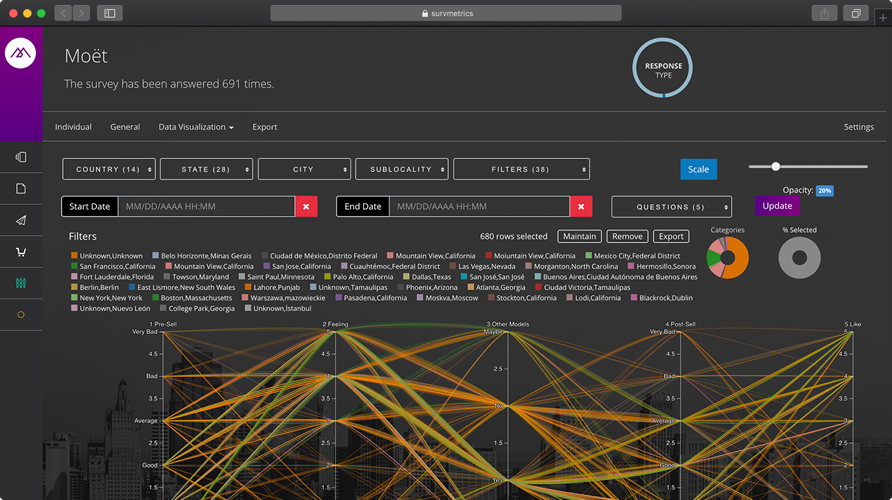Screen dimensions: 892x500
Task: Go forward with browser forward arrow
Action: click(81, 13)
